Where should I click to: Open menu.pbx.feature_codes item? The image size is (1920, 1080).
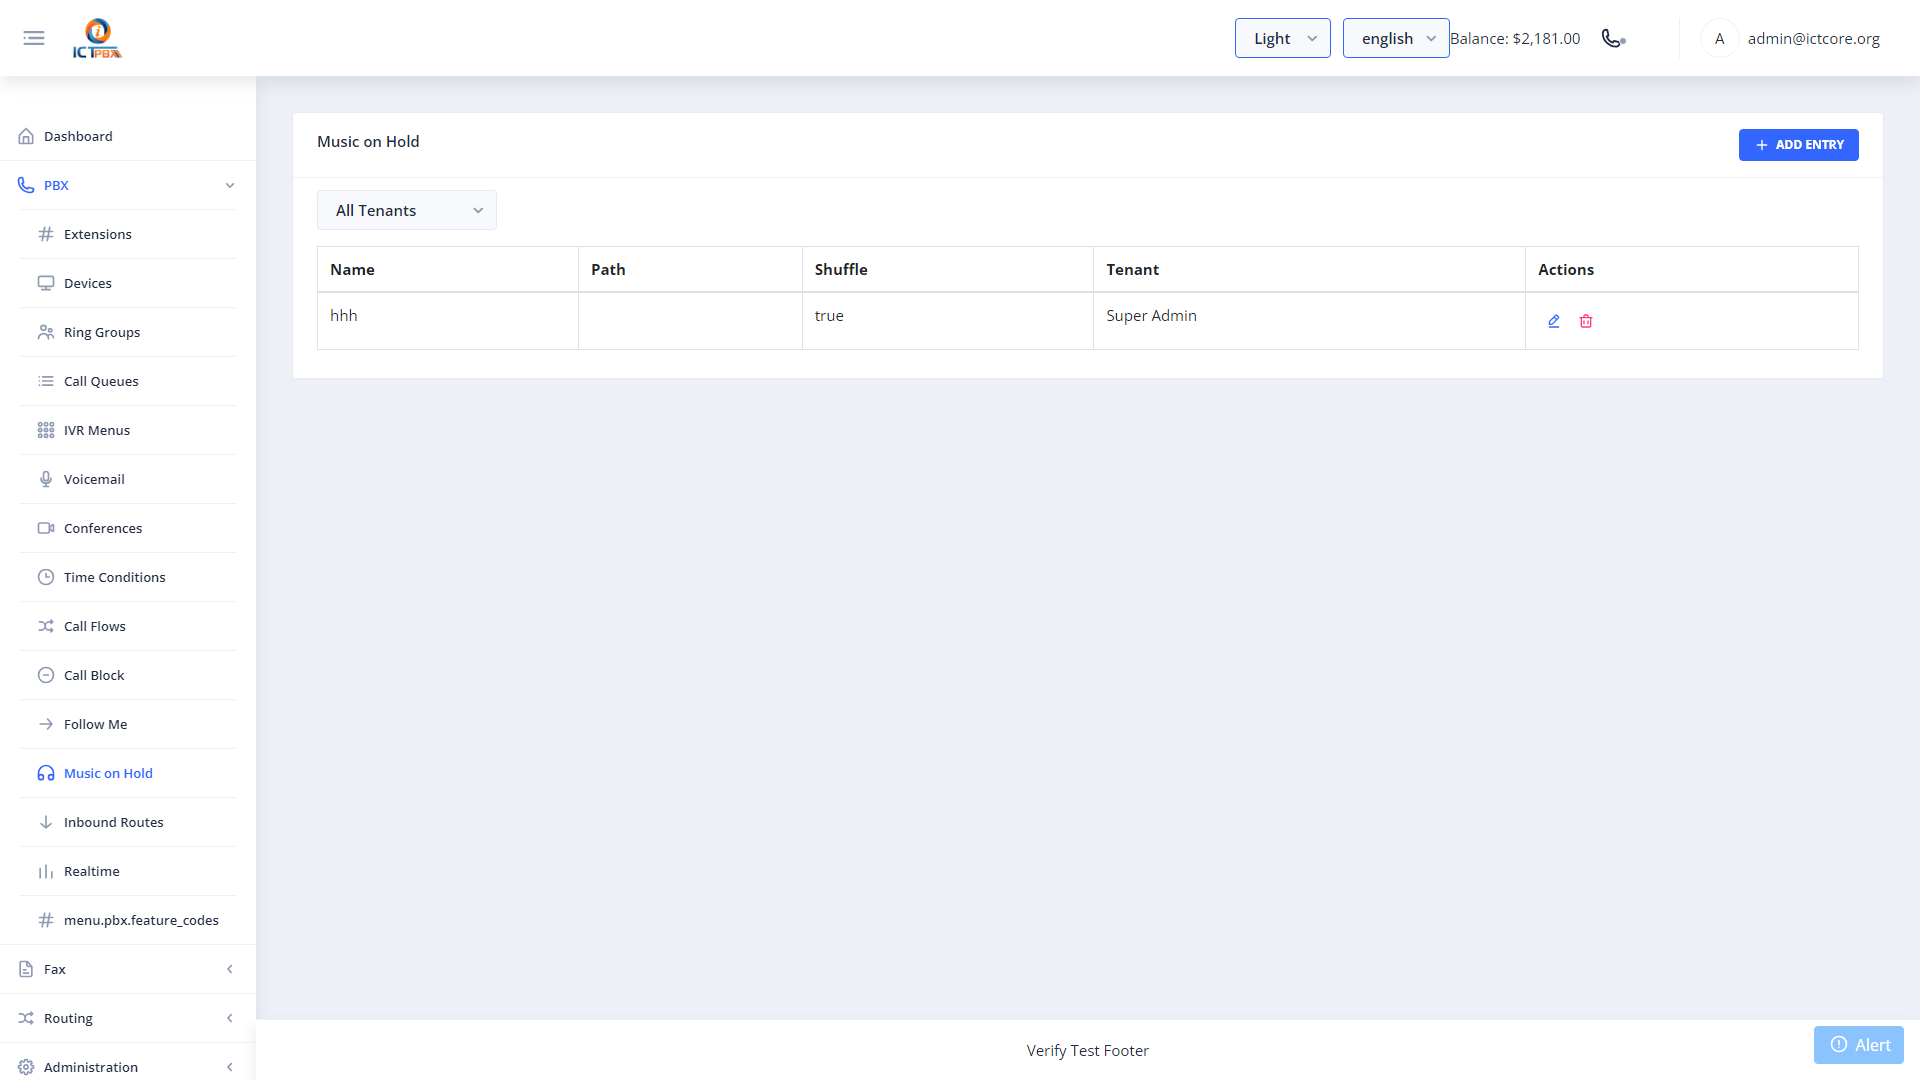pyautogui.click(x=128, y=920)
